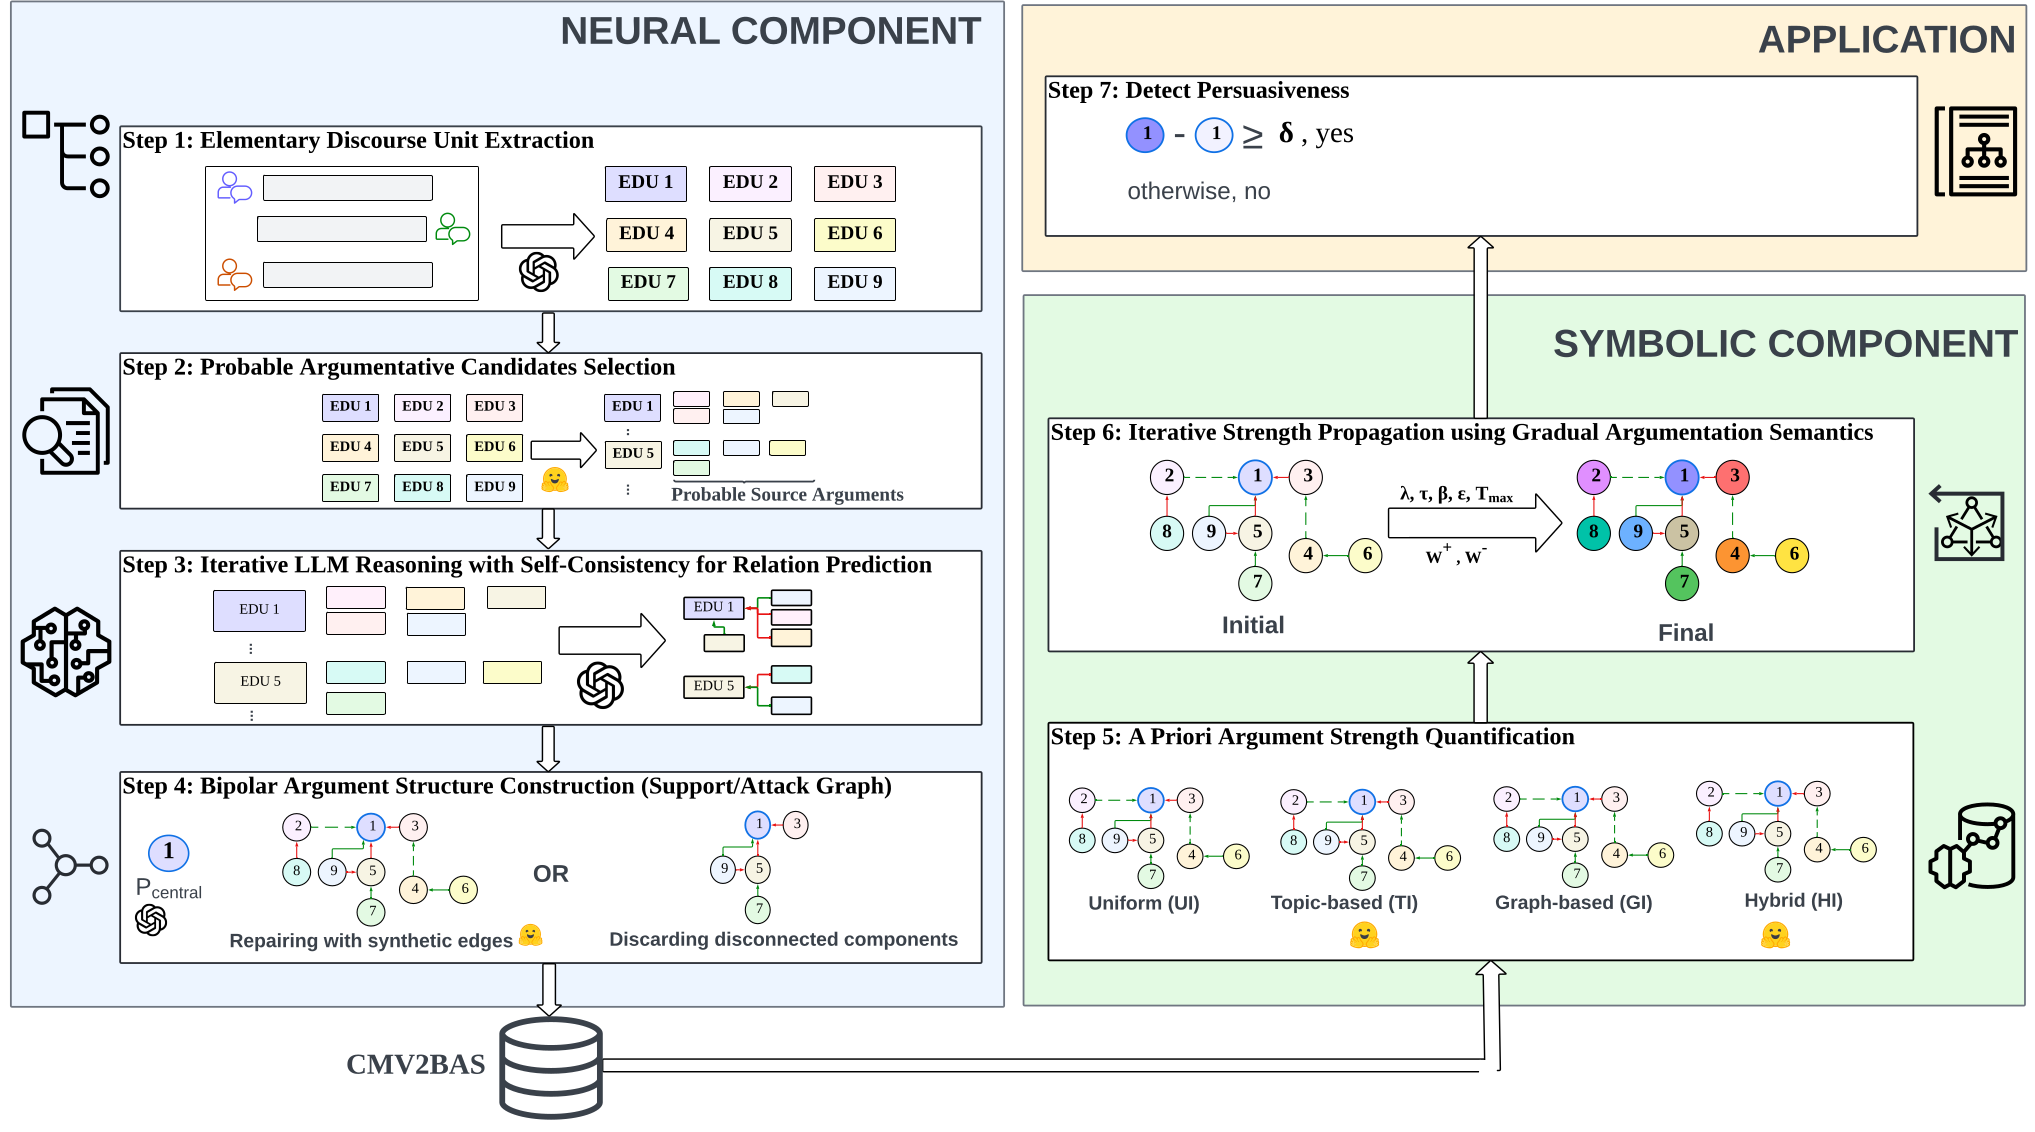Click the orange node 4 in Final graph

click(1733, 555)
